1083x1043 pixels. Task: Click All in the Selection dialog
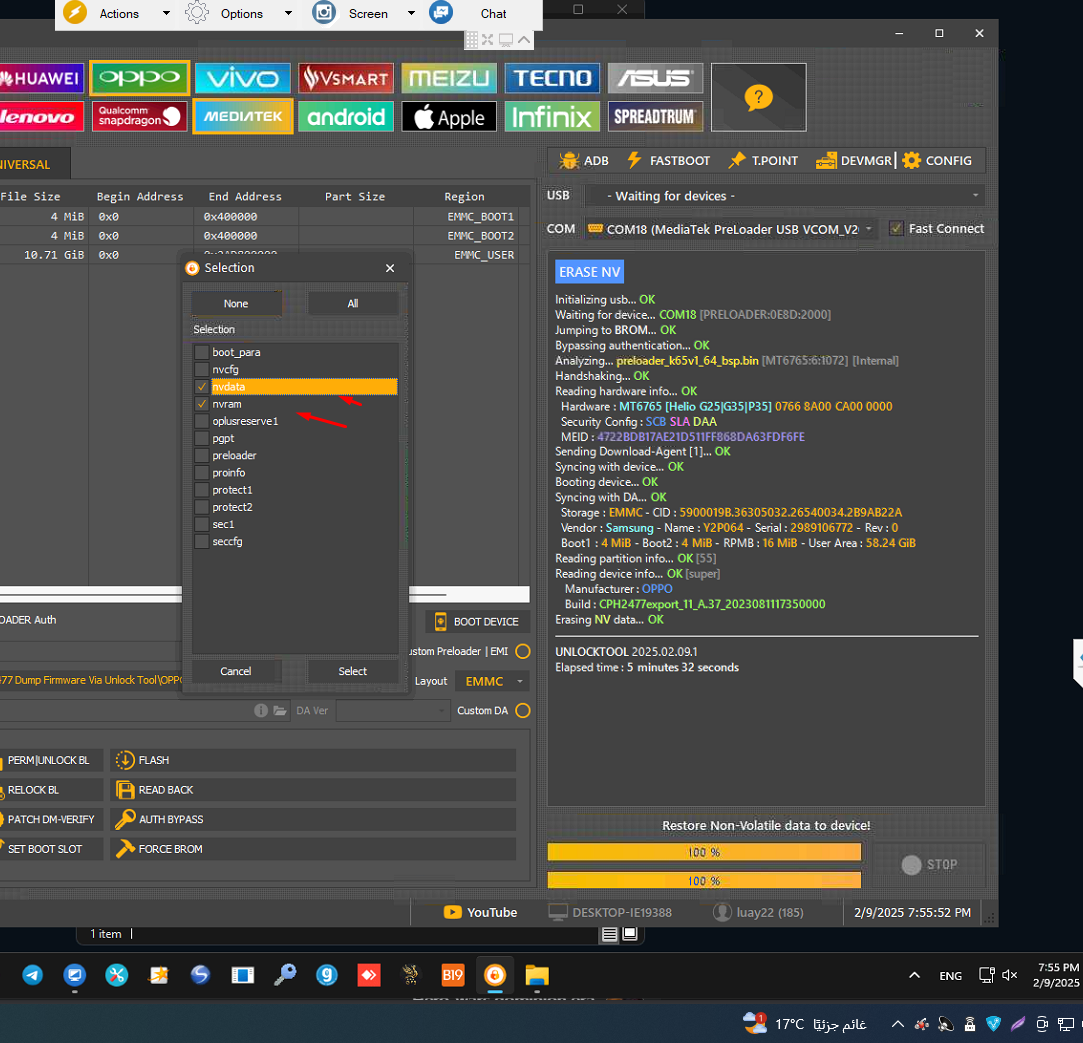pos(353,304)
